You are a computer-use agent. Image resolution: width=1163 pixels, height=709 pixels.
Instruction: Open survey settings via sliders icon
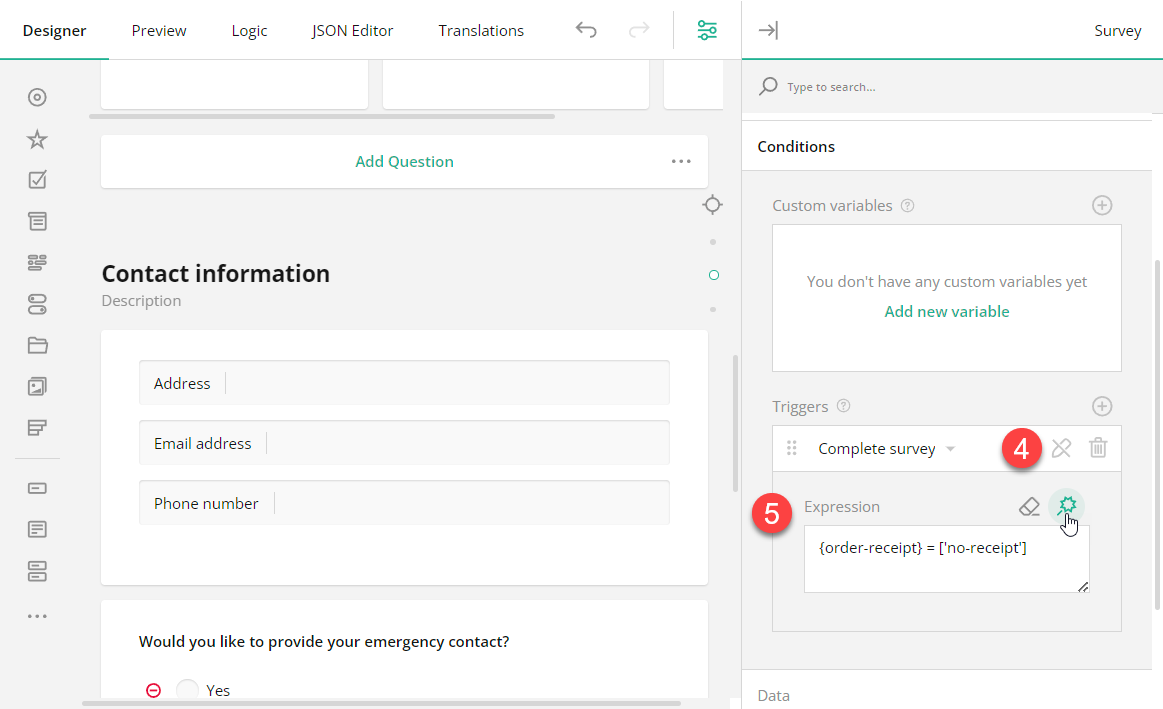707,30
